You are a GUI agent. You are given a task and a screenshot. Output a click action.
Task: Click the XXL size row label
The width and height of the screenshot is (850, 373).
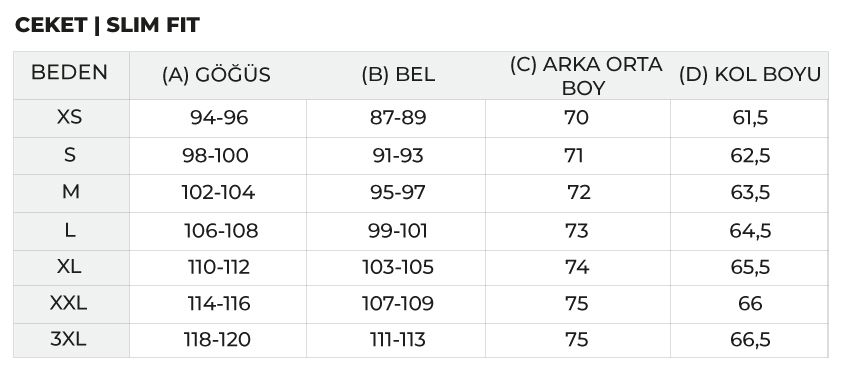tap(68, 303)
